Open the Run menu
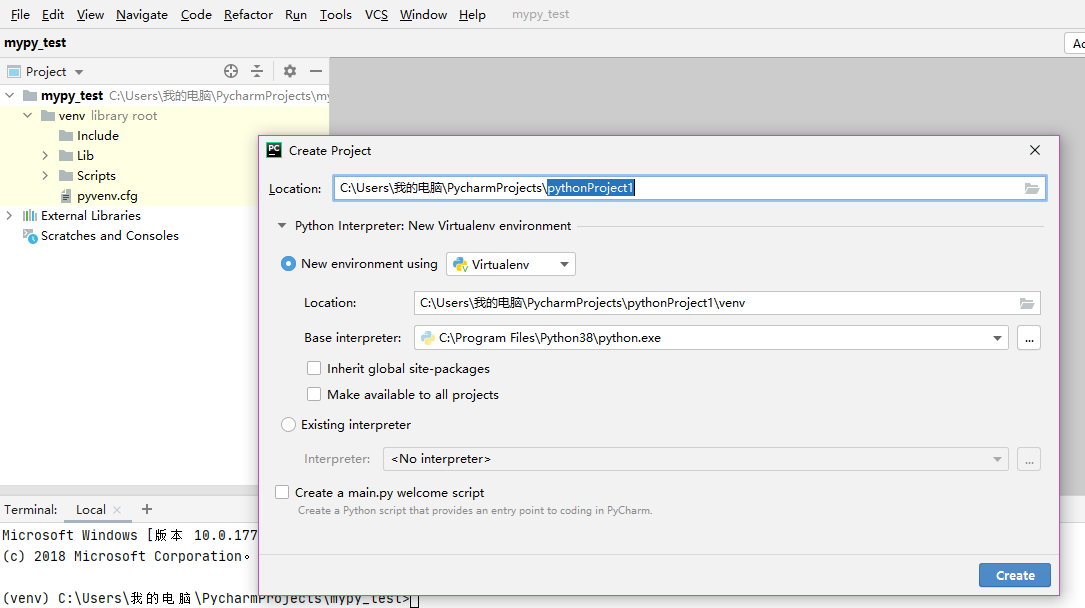The image size is (1085, 608). 295,15
